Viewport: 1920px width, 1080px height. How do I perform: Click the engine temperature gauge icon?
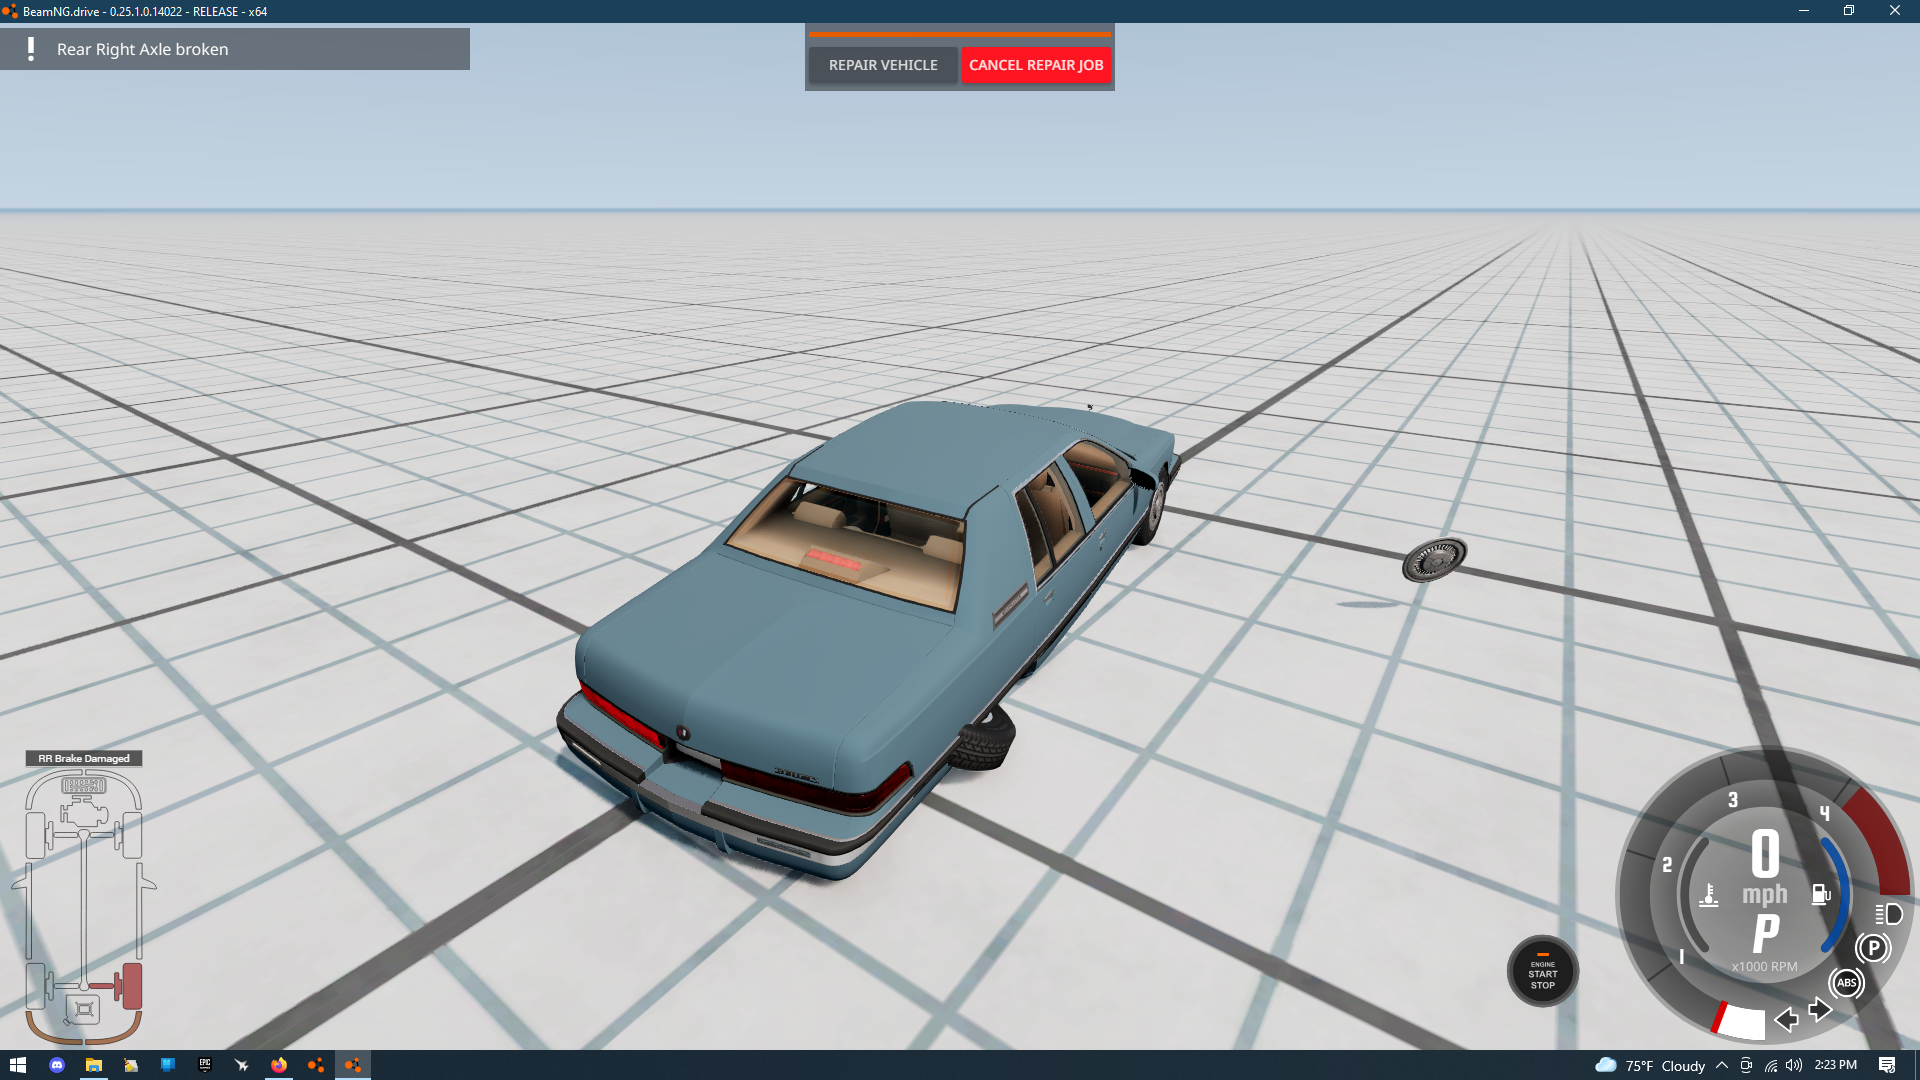1709,895
